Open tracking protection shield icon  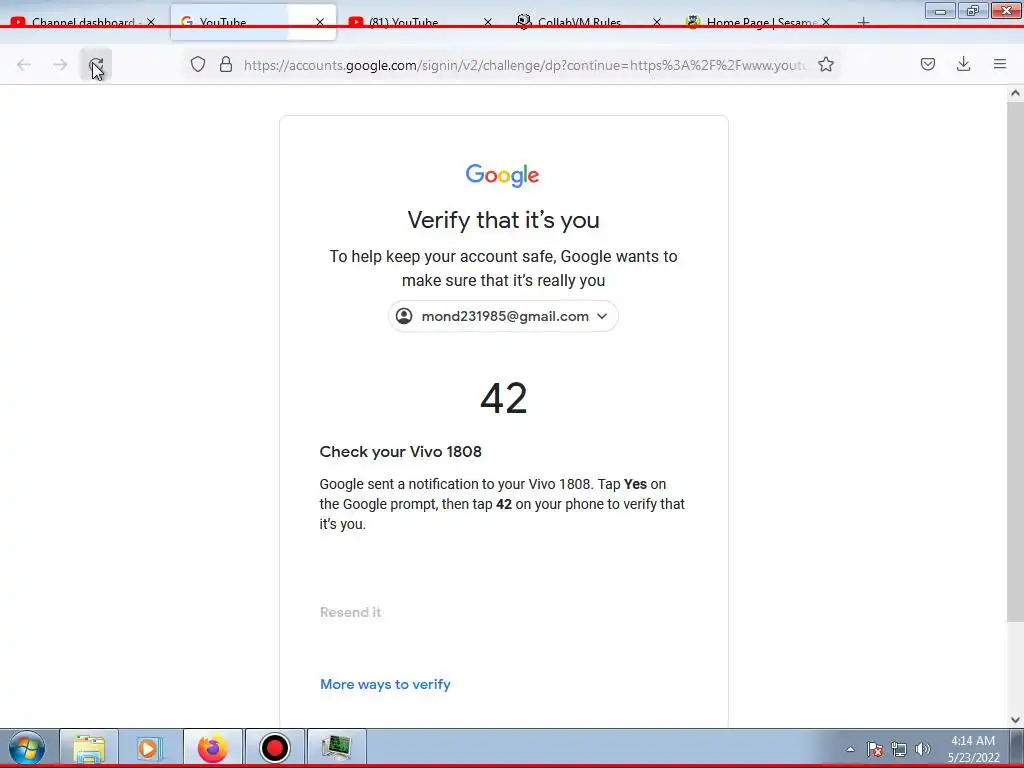(x=198, y=64)
